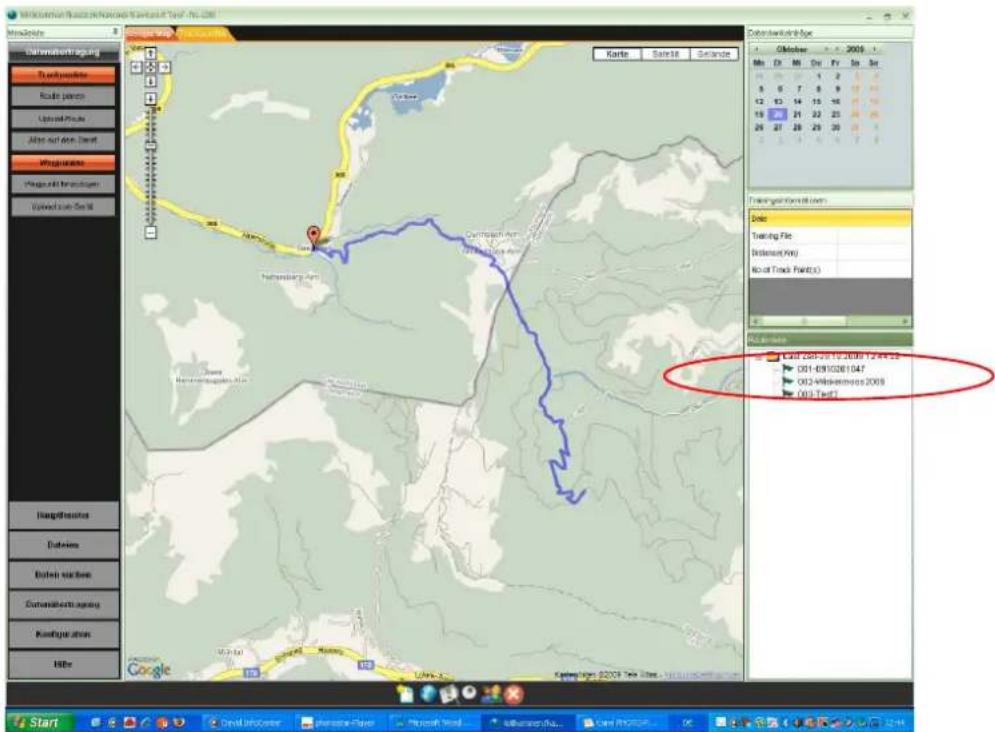
Task: Click the Upload zum Gerät button
Action: pyautogui.click(x=63, y=207)
